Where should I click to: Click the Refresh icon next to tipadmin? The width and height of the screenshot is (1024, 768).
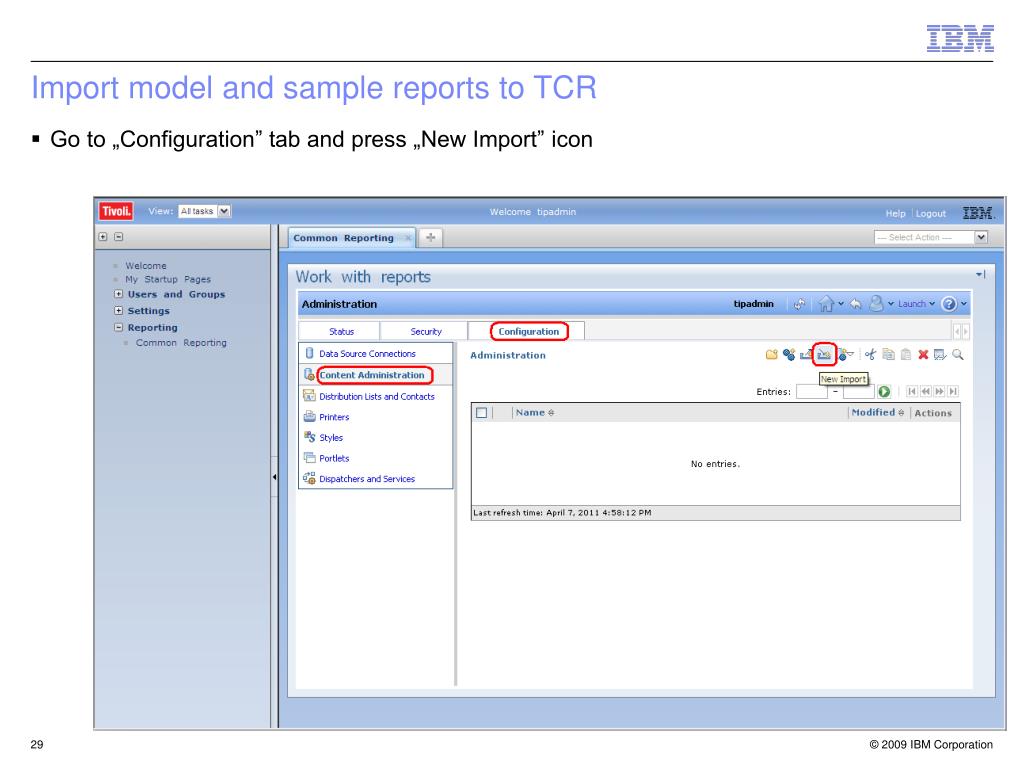(799, 304)
